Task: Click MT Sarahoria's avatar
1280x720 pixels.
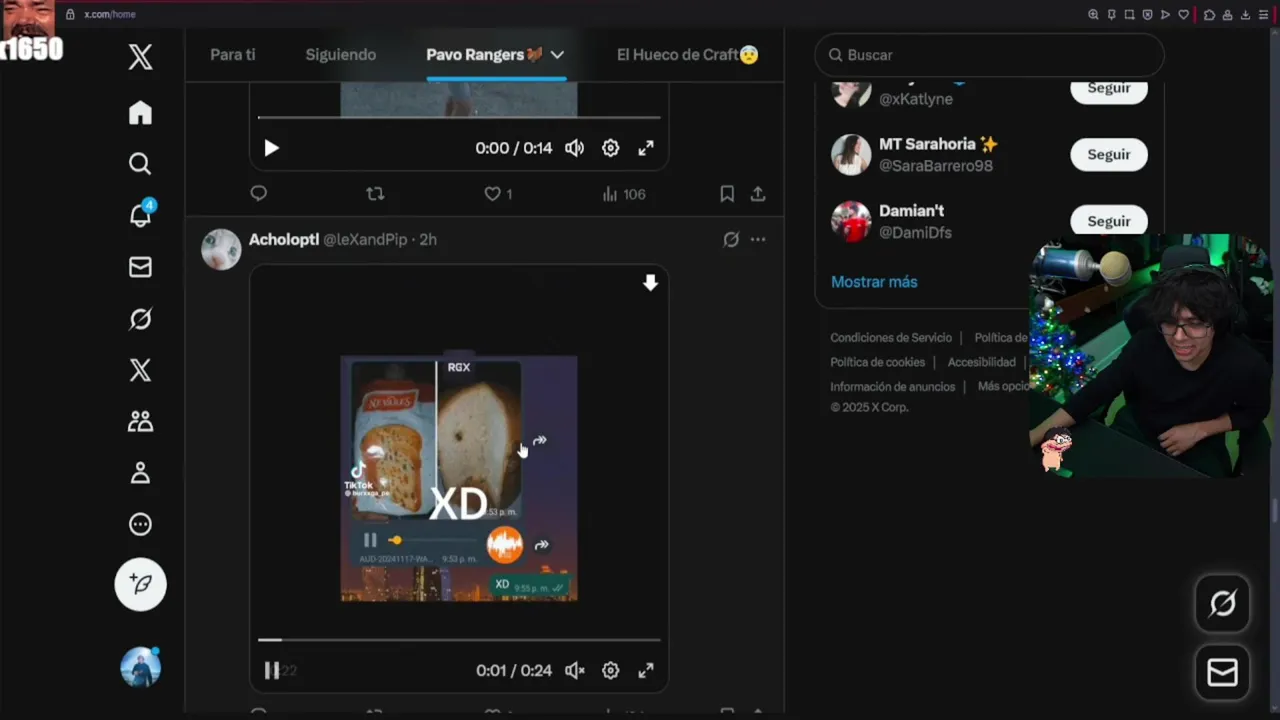Action: (x=851, y=155)
